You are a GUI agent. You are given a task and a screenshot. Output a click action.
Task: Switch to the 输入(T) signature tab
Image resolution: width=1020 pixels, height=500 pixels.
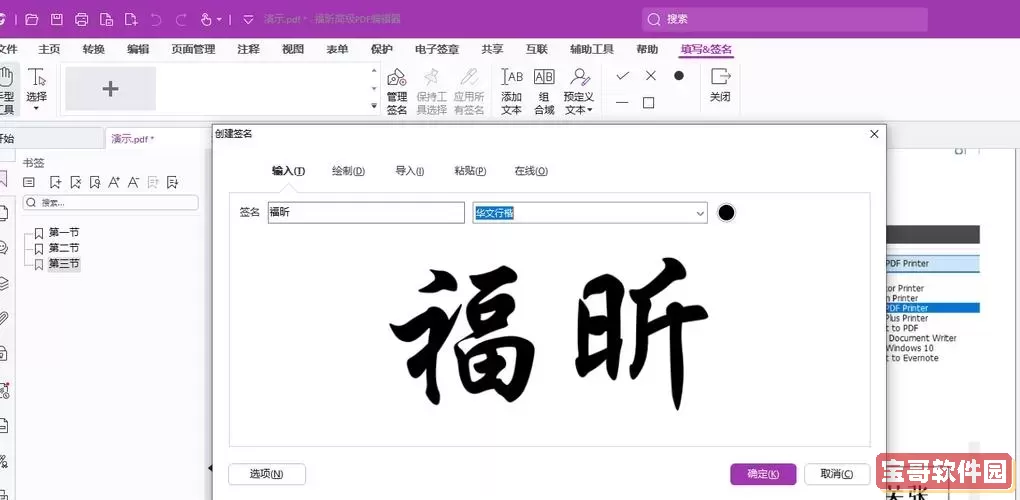pos(288,171)
